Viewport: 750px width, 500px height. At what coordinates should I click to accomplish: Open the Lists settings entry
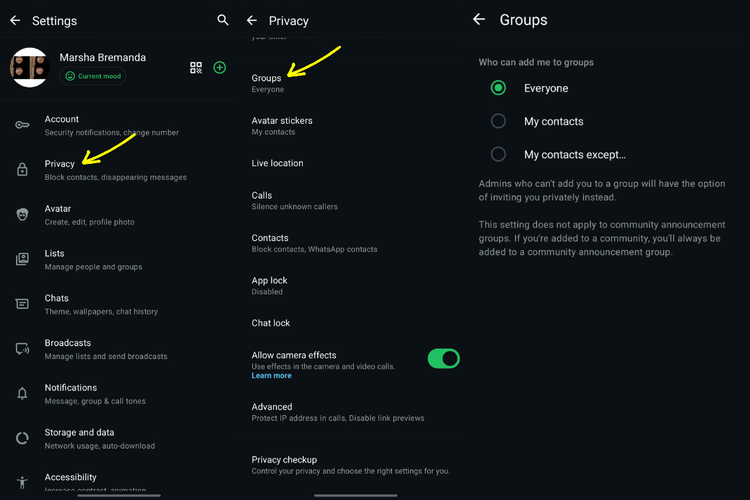[x=119, y=259]
